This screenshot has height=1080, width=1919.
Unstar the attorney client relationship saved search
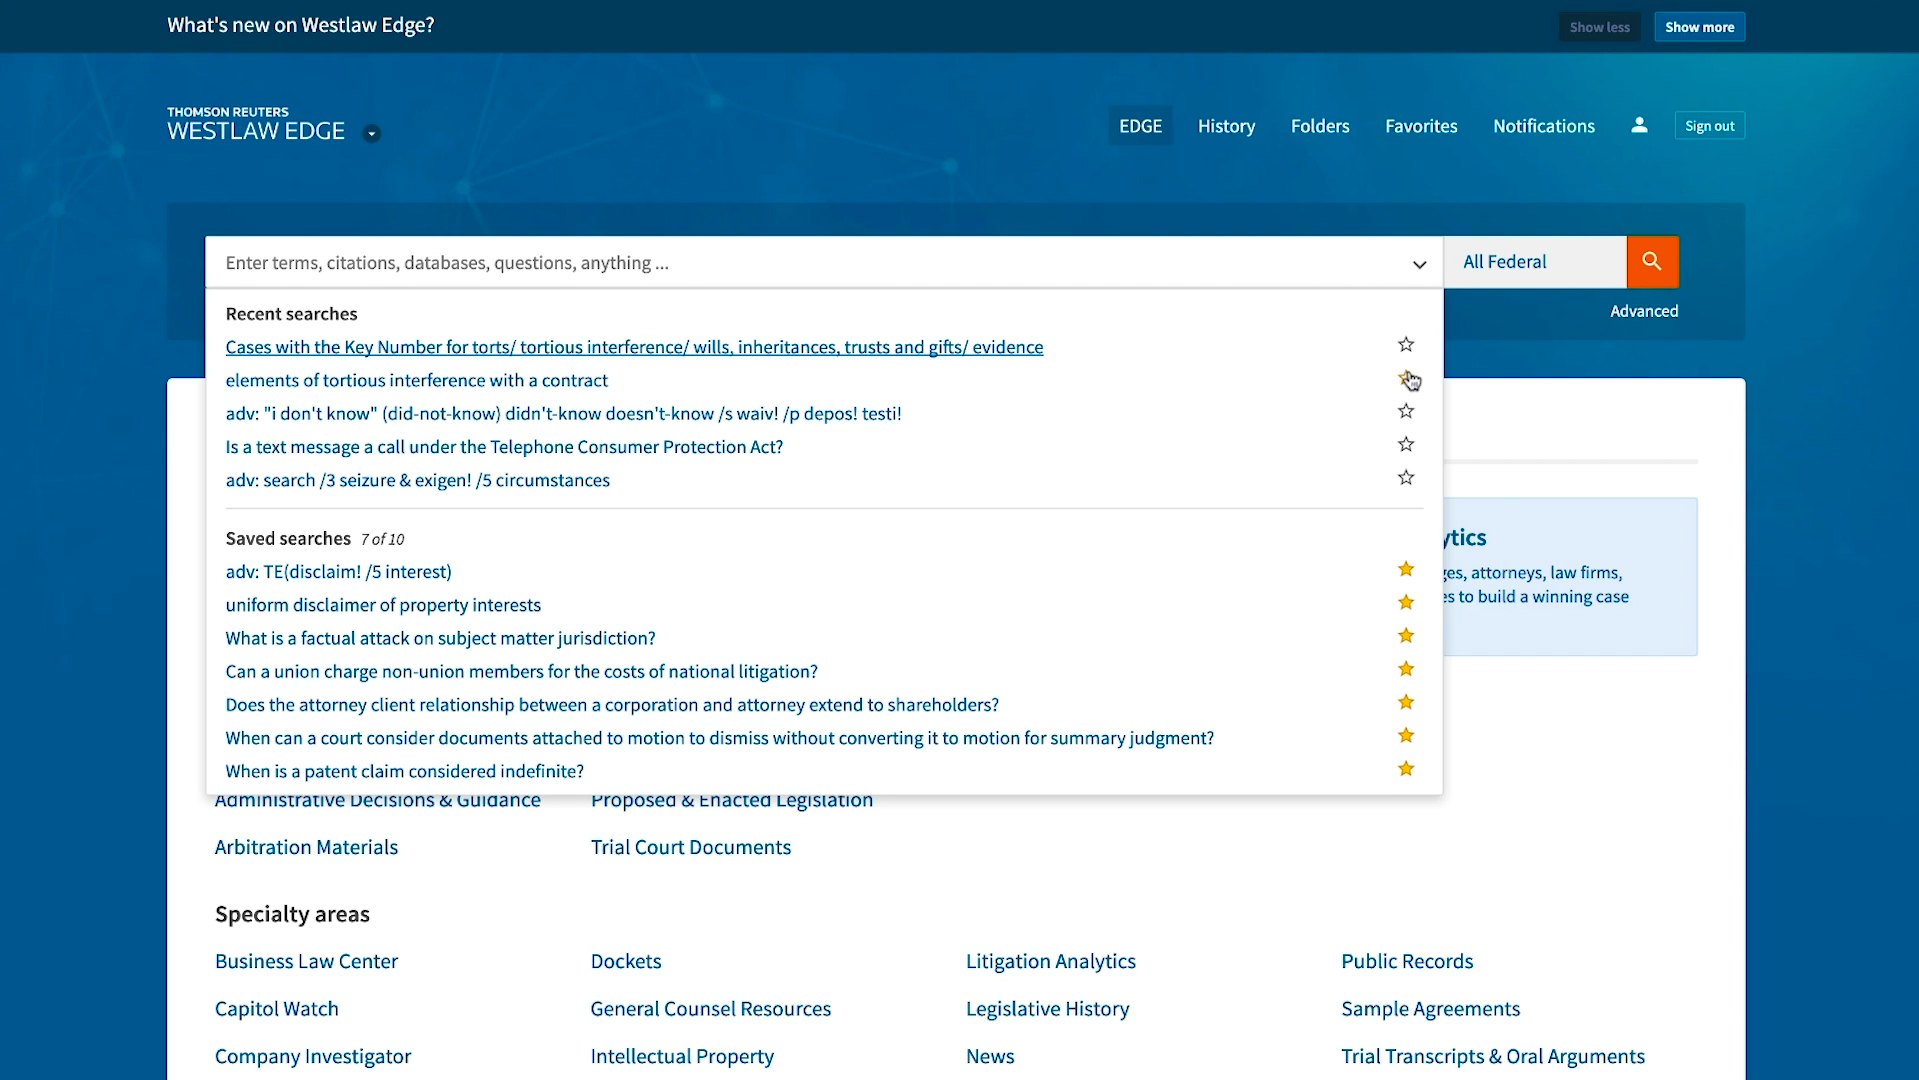pos(1406,703)
